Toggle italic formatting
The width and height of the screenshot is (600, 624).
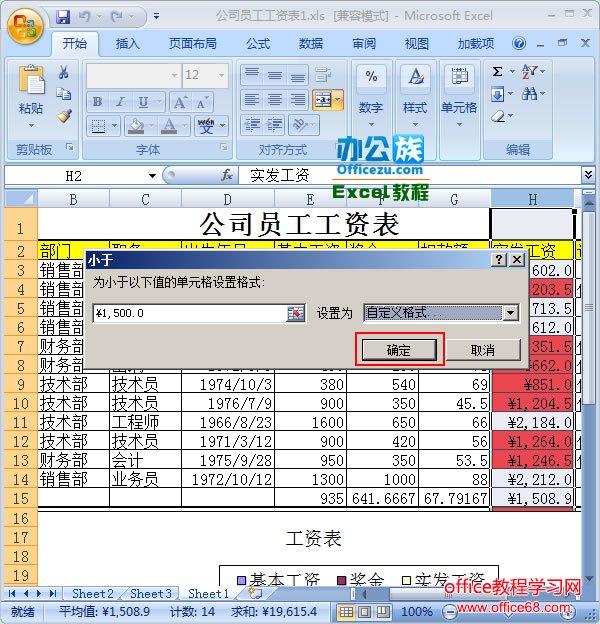coord(120,102)
